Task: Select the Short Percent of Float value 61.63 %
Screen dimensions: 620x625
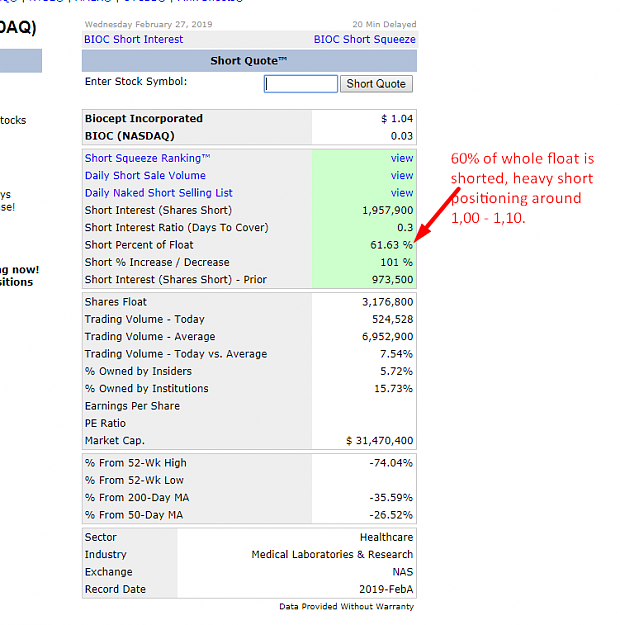Action: [x=391, y=245]
